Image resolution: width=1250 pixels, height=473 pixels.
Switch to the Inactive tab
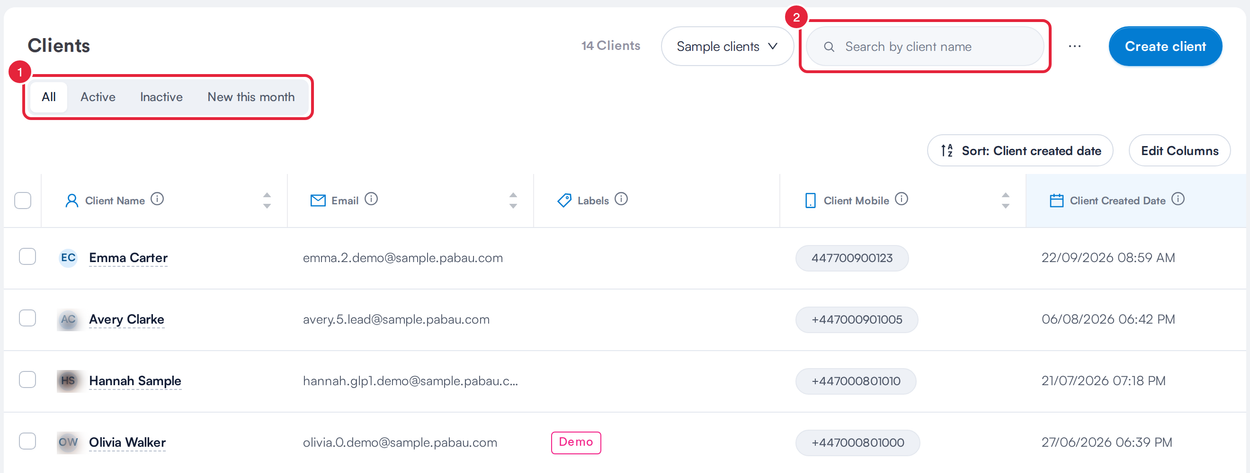pos(161,97)
